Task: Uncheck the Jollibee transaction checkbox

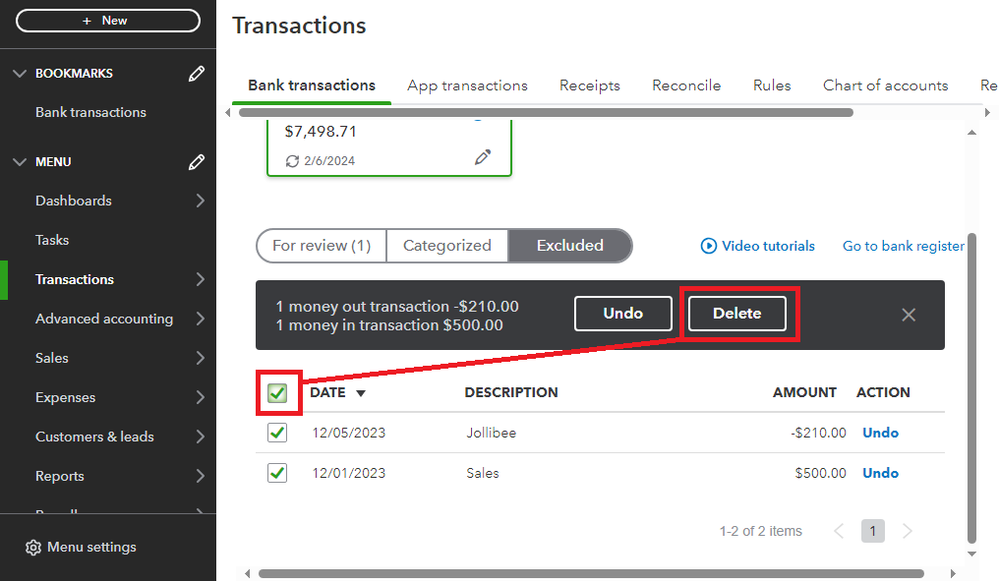Action: click(277, 433)
